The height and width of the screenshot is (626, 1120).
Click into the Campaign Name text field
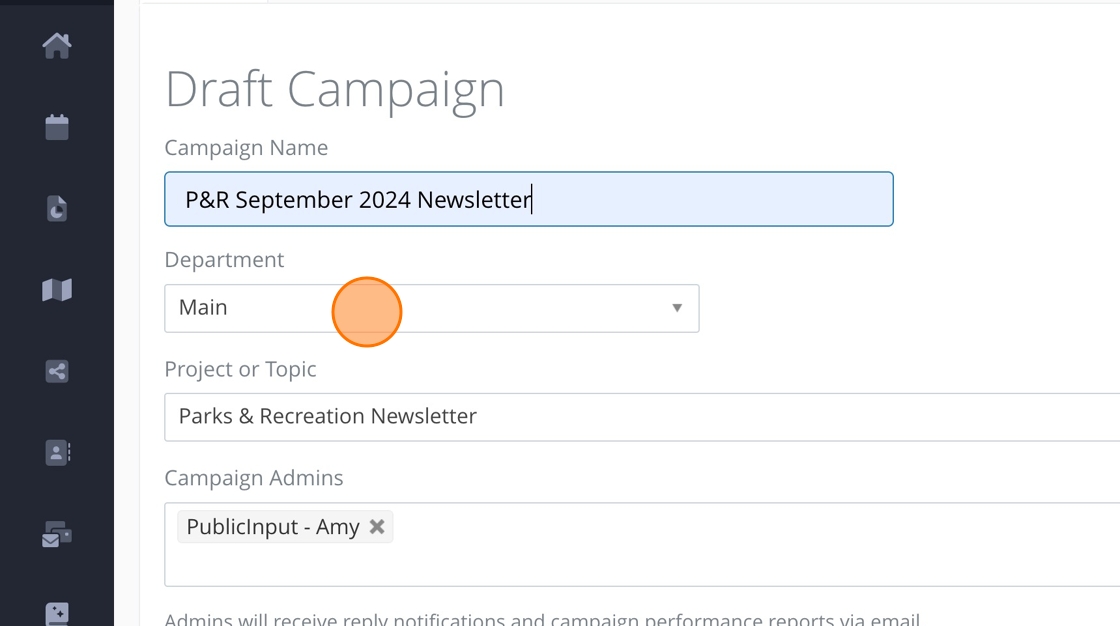pyautogui.click(x=700, y=199)
